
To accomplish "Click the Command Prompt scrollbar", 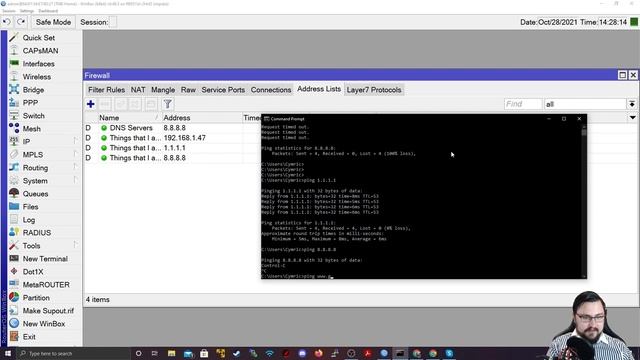I will (x=584, y=201).
